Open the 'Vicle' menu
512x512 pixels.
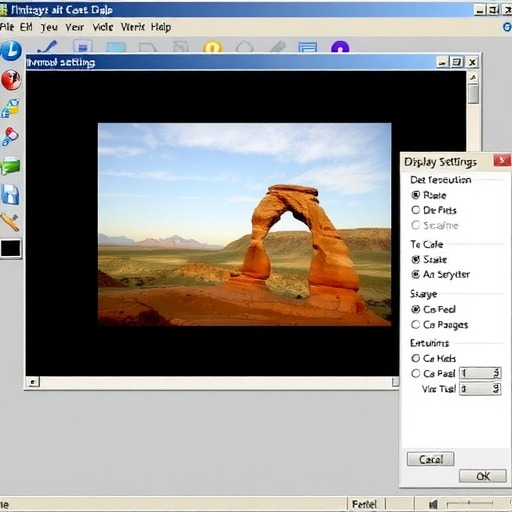click(x=103, y=27)
